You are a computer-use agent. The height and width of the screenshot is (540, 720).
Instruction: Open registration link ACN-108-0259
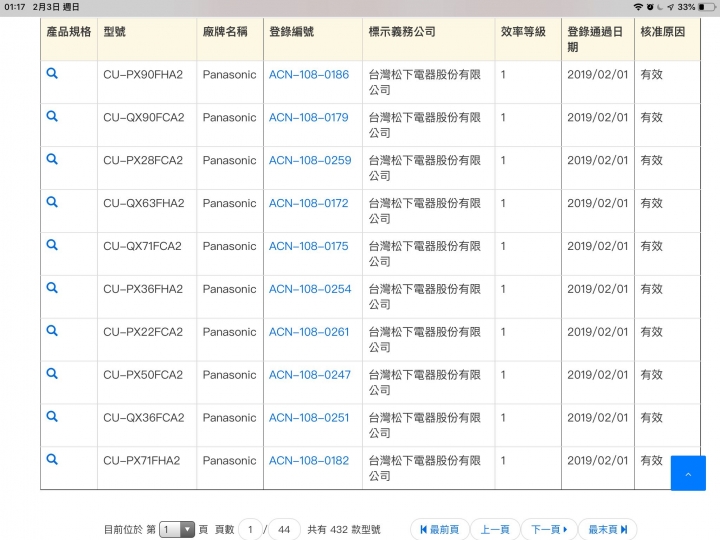click(x=310, y=160)
